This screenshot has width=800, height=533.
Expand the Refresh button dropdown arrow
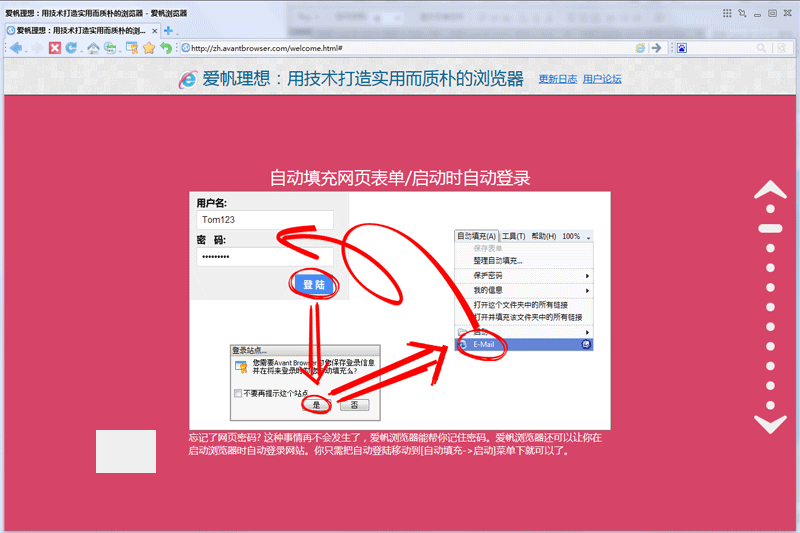point(81,50)
